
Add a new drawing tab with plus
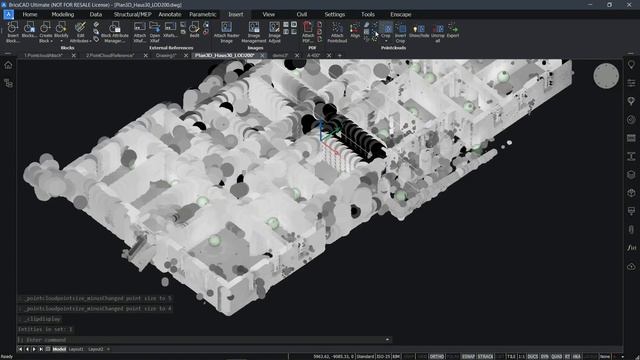pyautogui.click(x=340, y=55)
